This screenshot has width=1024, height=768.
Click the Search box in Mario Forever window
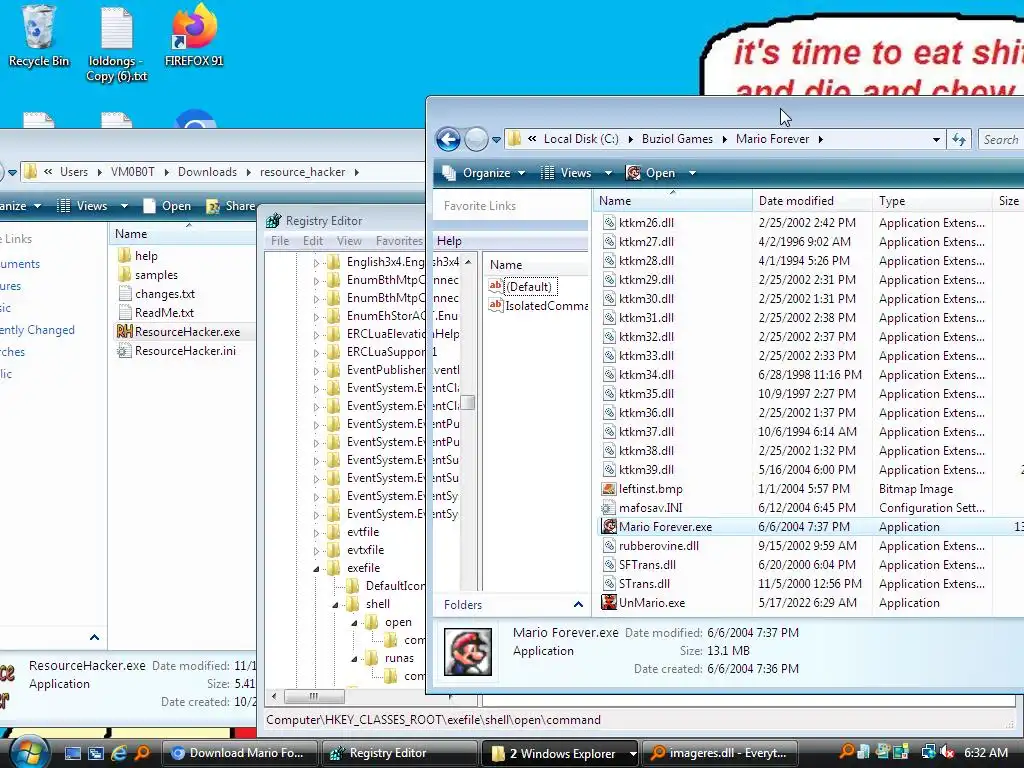click(1000, 140)
